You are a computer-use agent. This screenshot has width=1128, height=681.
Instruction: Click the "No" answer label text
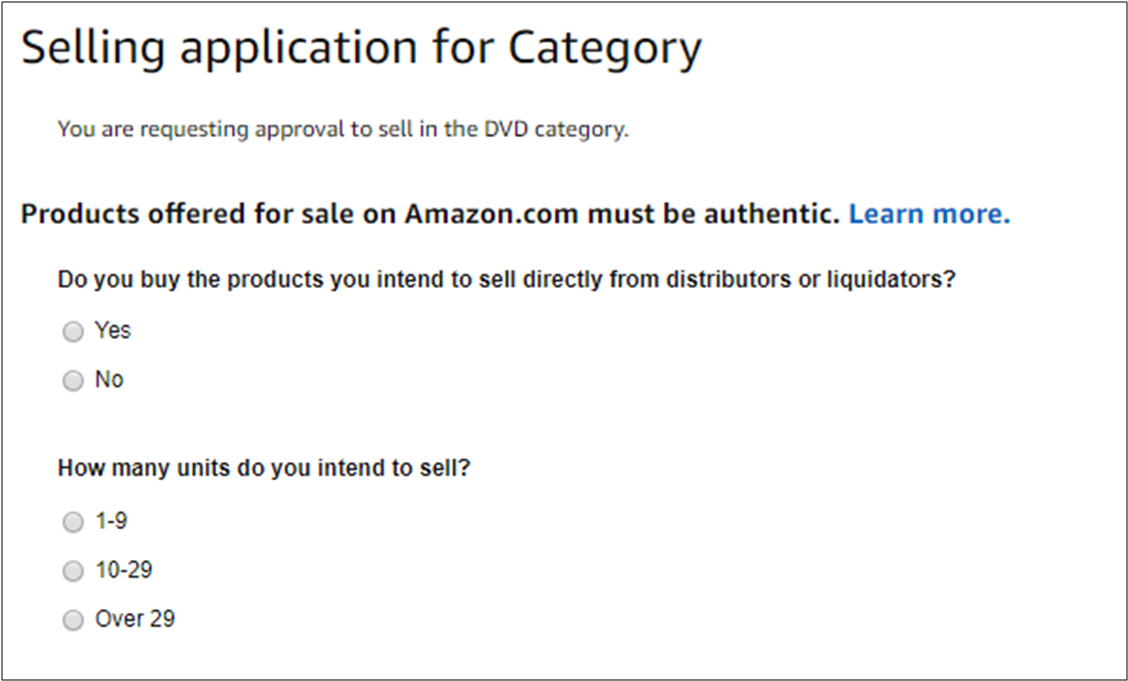click(x=109, y=380)
